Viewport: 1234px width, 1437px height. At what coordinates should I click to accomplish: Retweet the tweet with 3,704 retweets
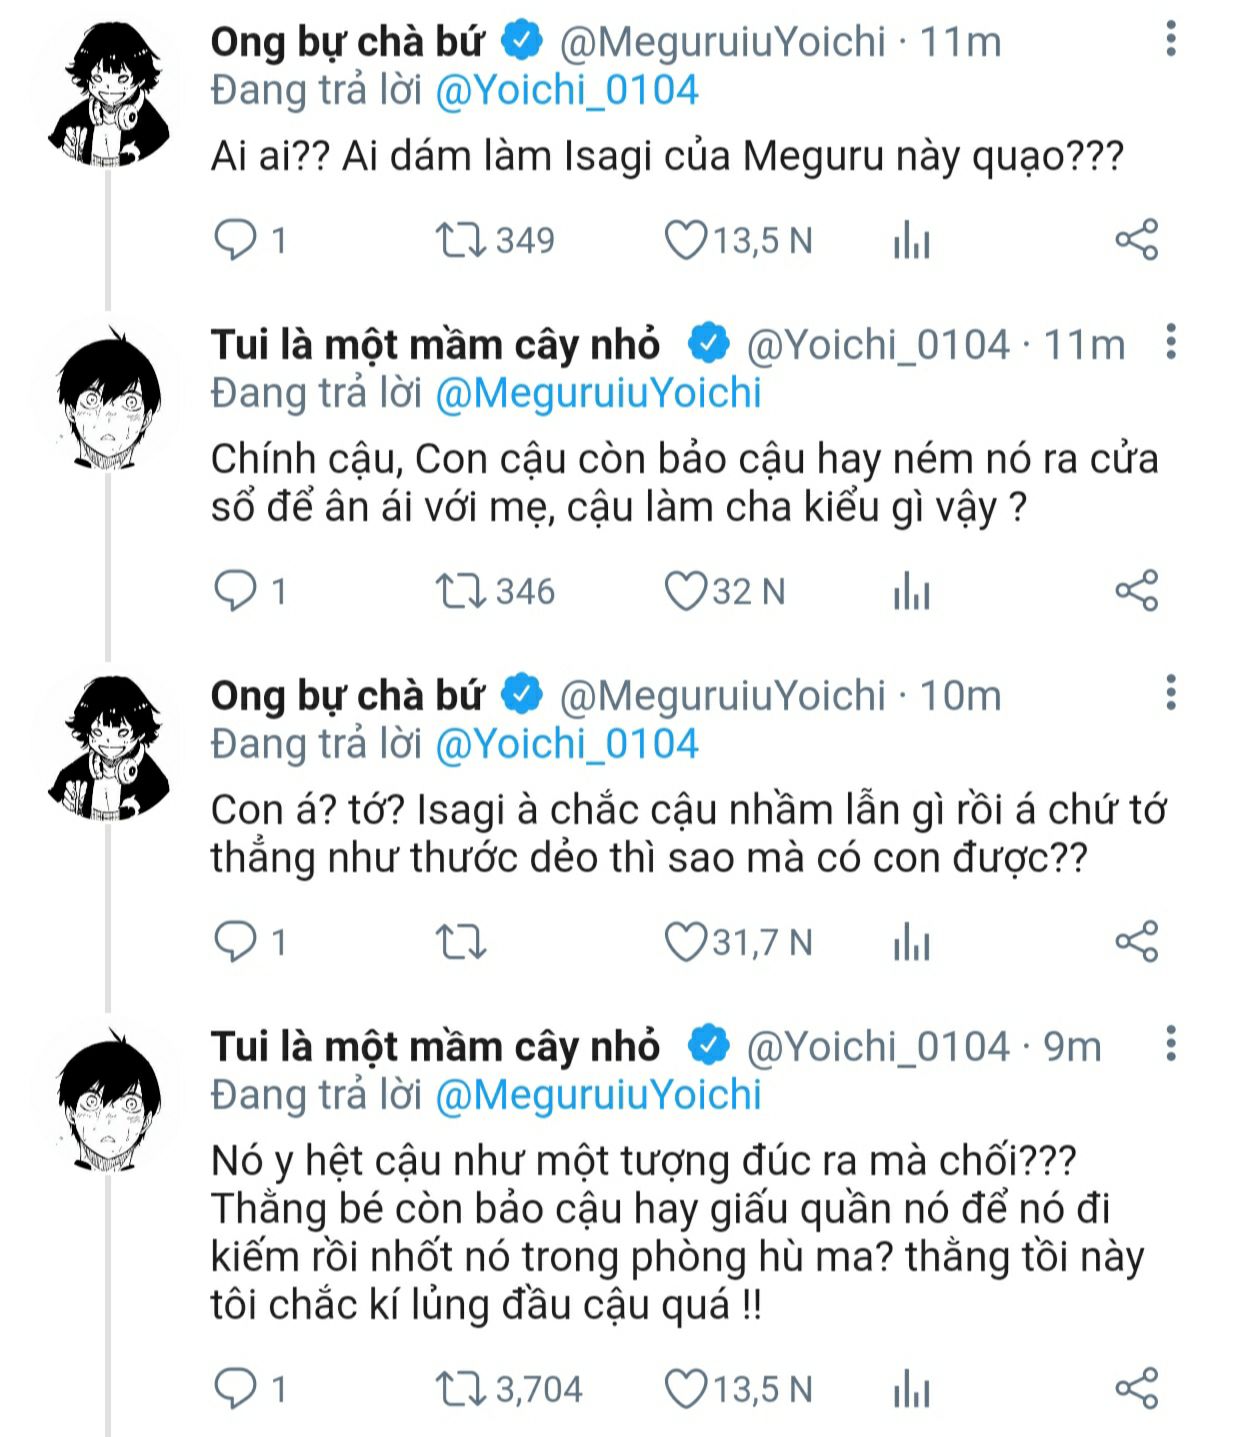[461, 1389]
